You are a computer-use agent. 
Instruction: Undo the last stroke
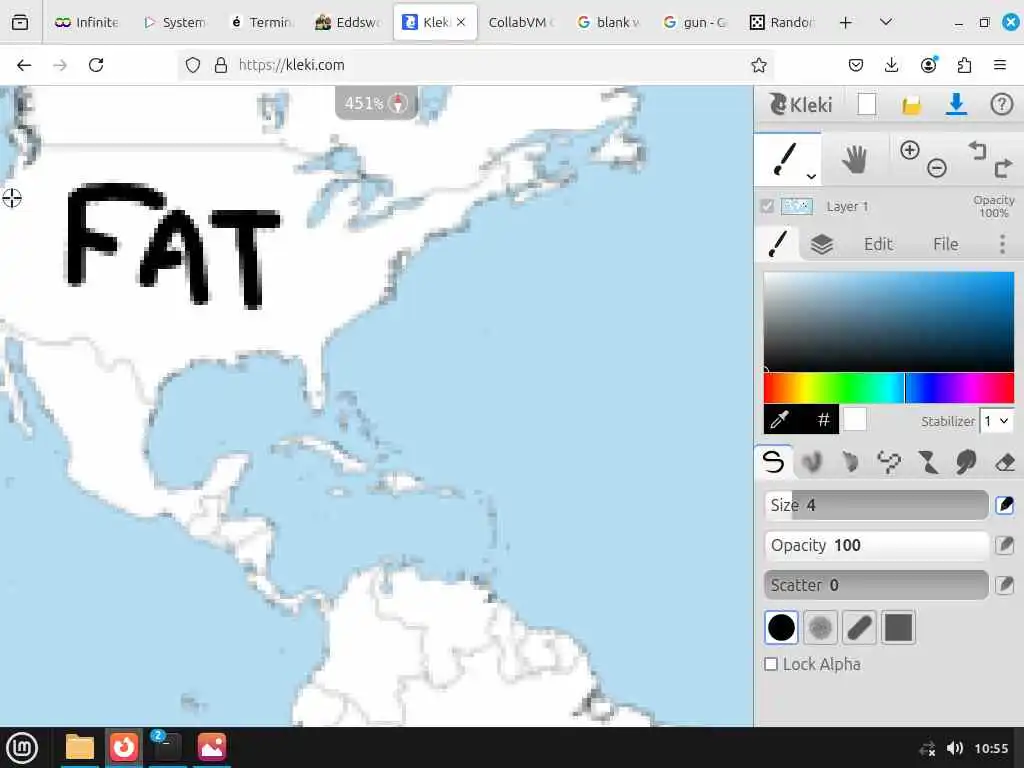[x=977, y=151]
